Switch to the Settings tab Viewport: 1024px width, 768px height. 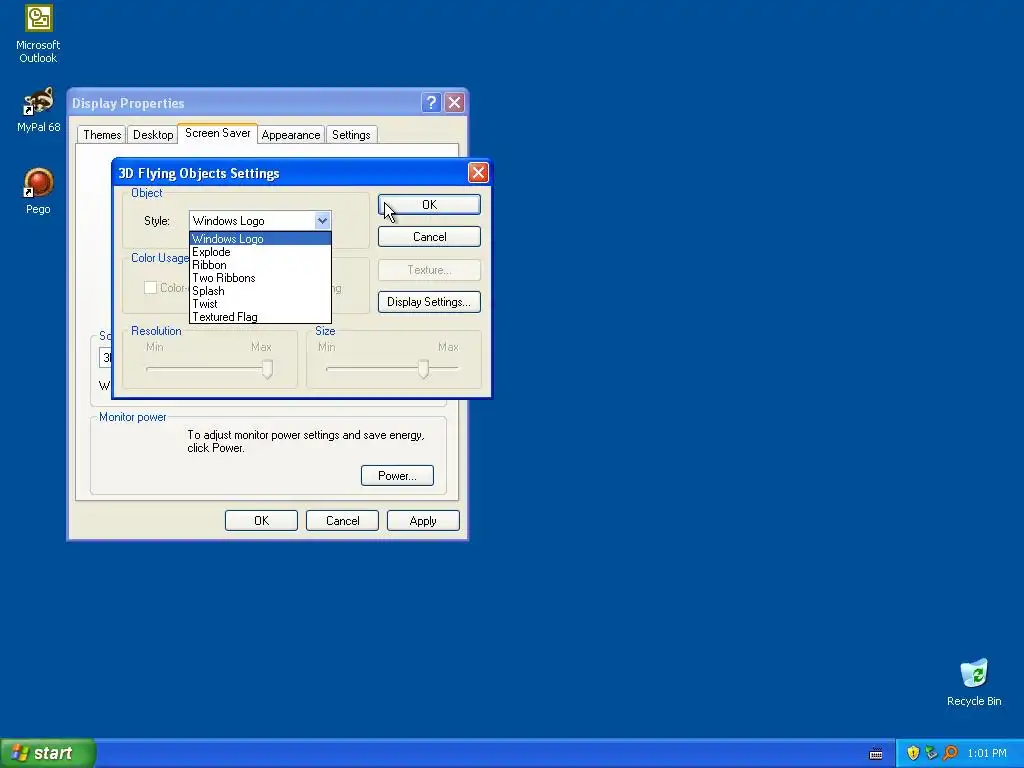351,135
